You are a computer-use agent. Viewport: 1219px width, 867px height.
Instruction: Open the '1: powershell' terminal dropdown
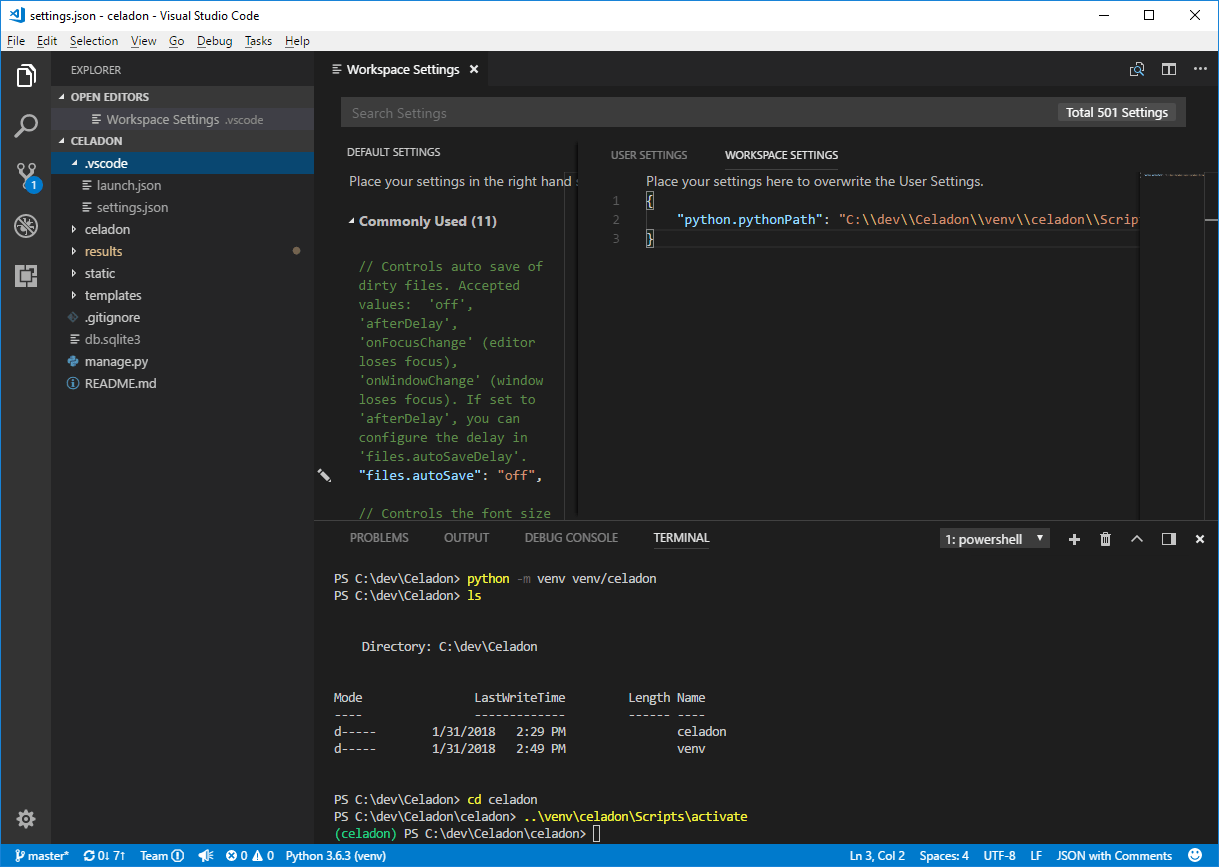tap(994, 537)
